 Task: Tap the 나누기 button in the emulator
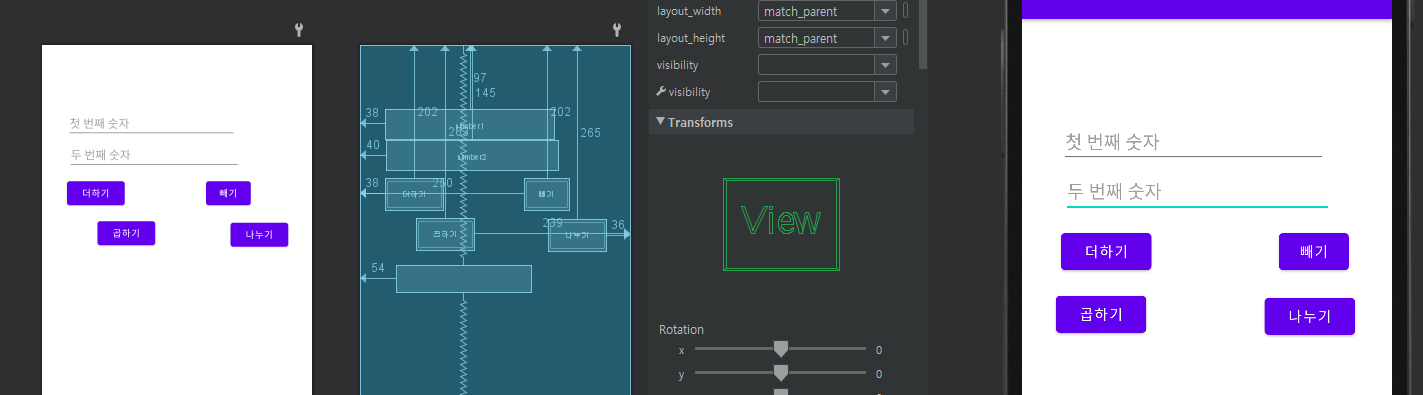[x=1310, y=316]
